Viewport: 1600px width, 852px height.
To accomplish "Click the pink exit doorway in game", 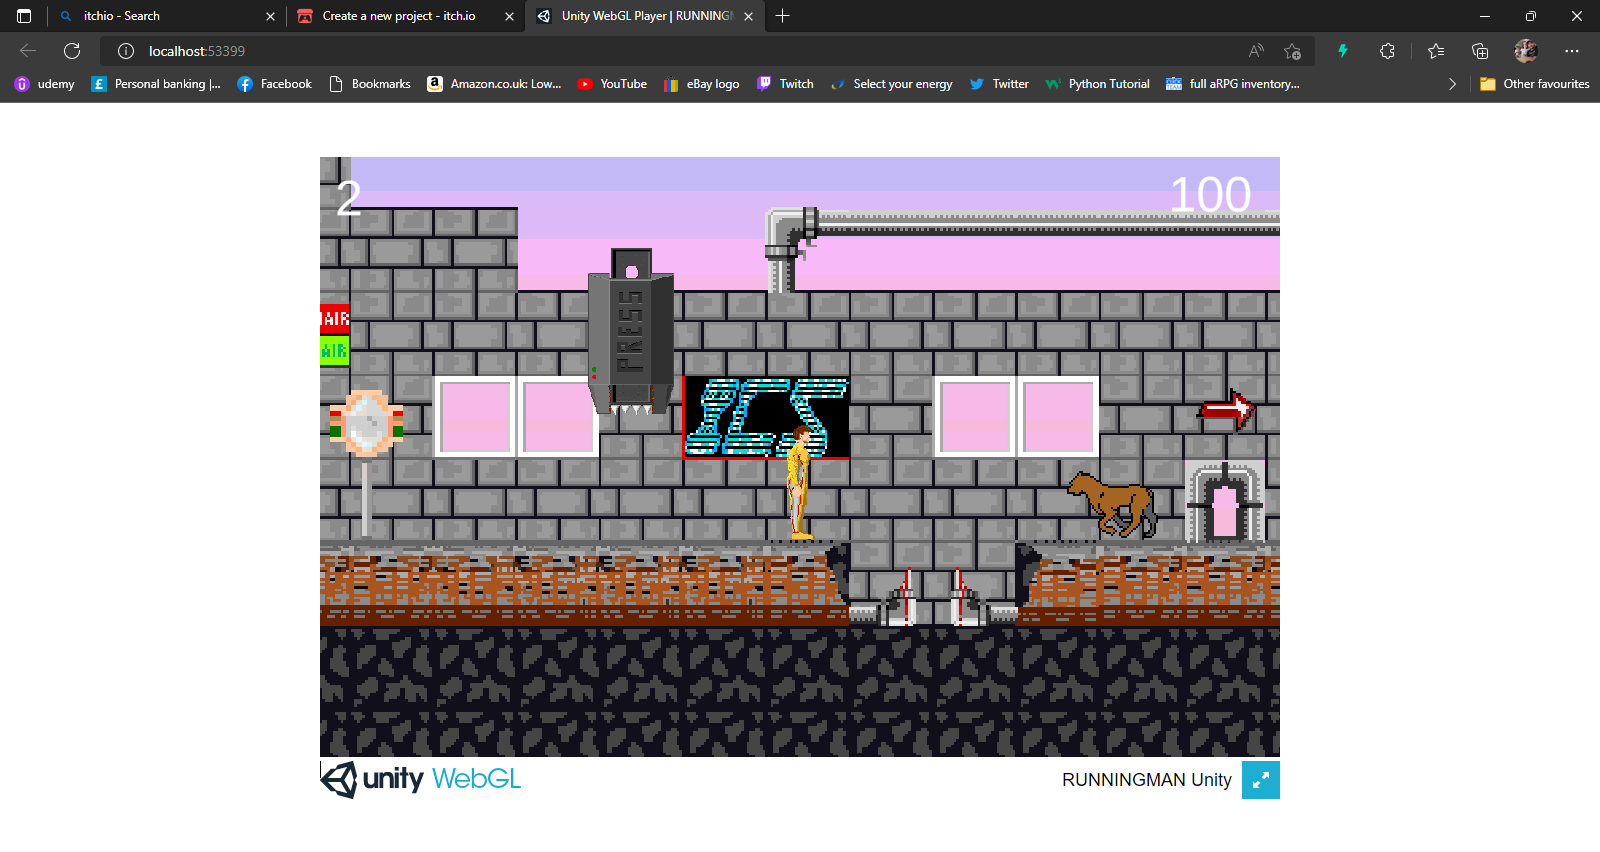I will point(1225,504).
